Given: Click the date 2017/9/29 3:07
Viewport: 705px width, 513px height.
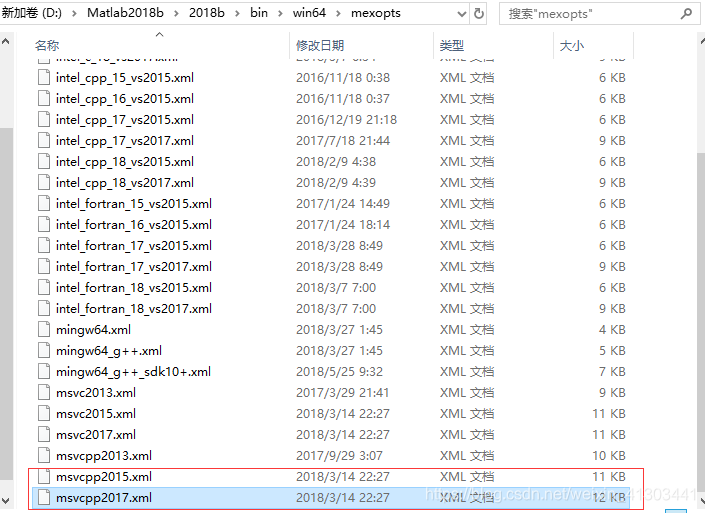Looking at the screenshot, I should point(339,456).
